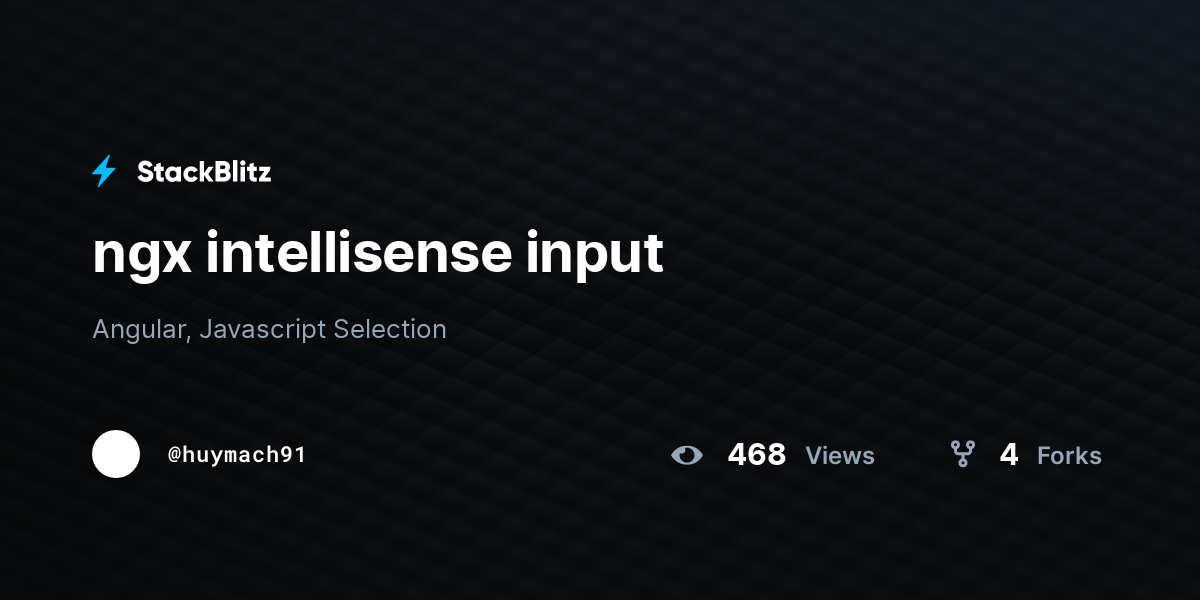This screenshot has height=600, width=1200.
Task: Click the Views label
Action: coord(840,456)
